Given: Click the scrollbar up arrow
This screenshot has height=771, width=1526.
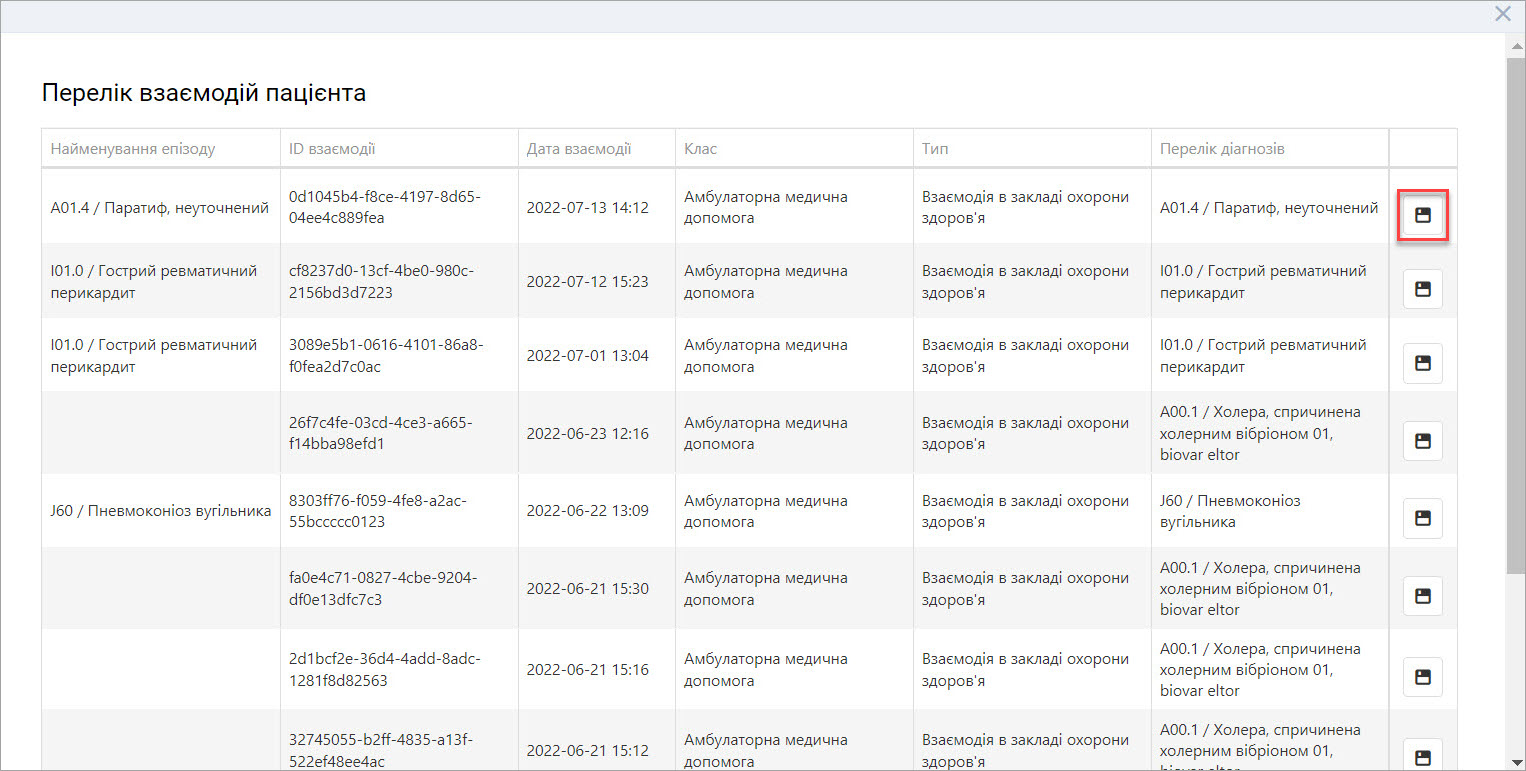Looking at the screenshot, I should (x=1515, y=42).
